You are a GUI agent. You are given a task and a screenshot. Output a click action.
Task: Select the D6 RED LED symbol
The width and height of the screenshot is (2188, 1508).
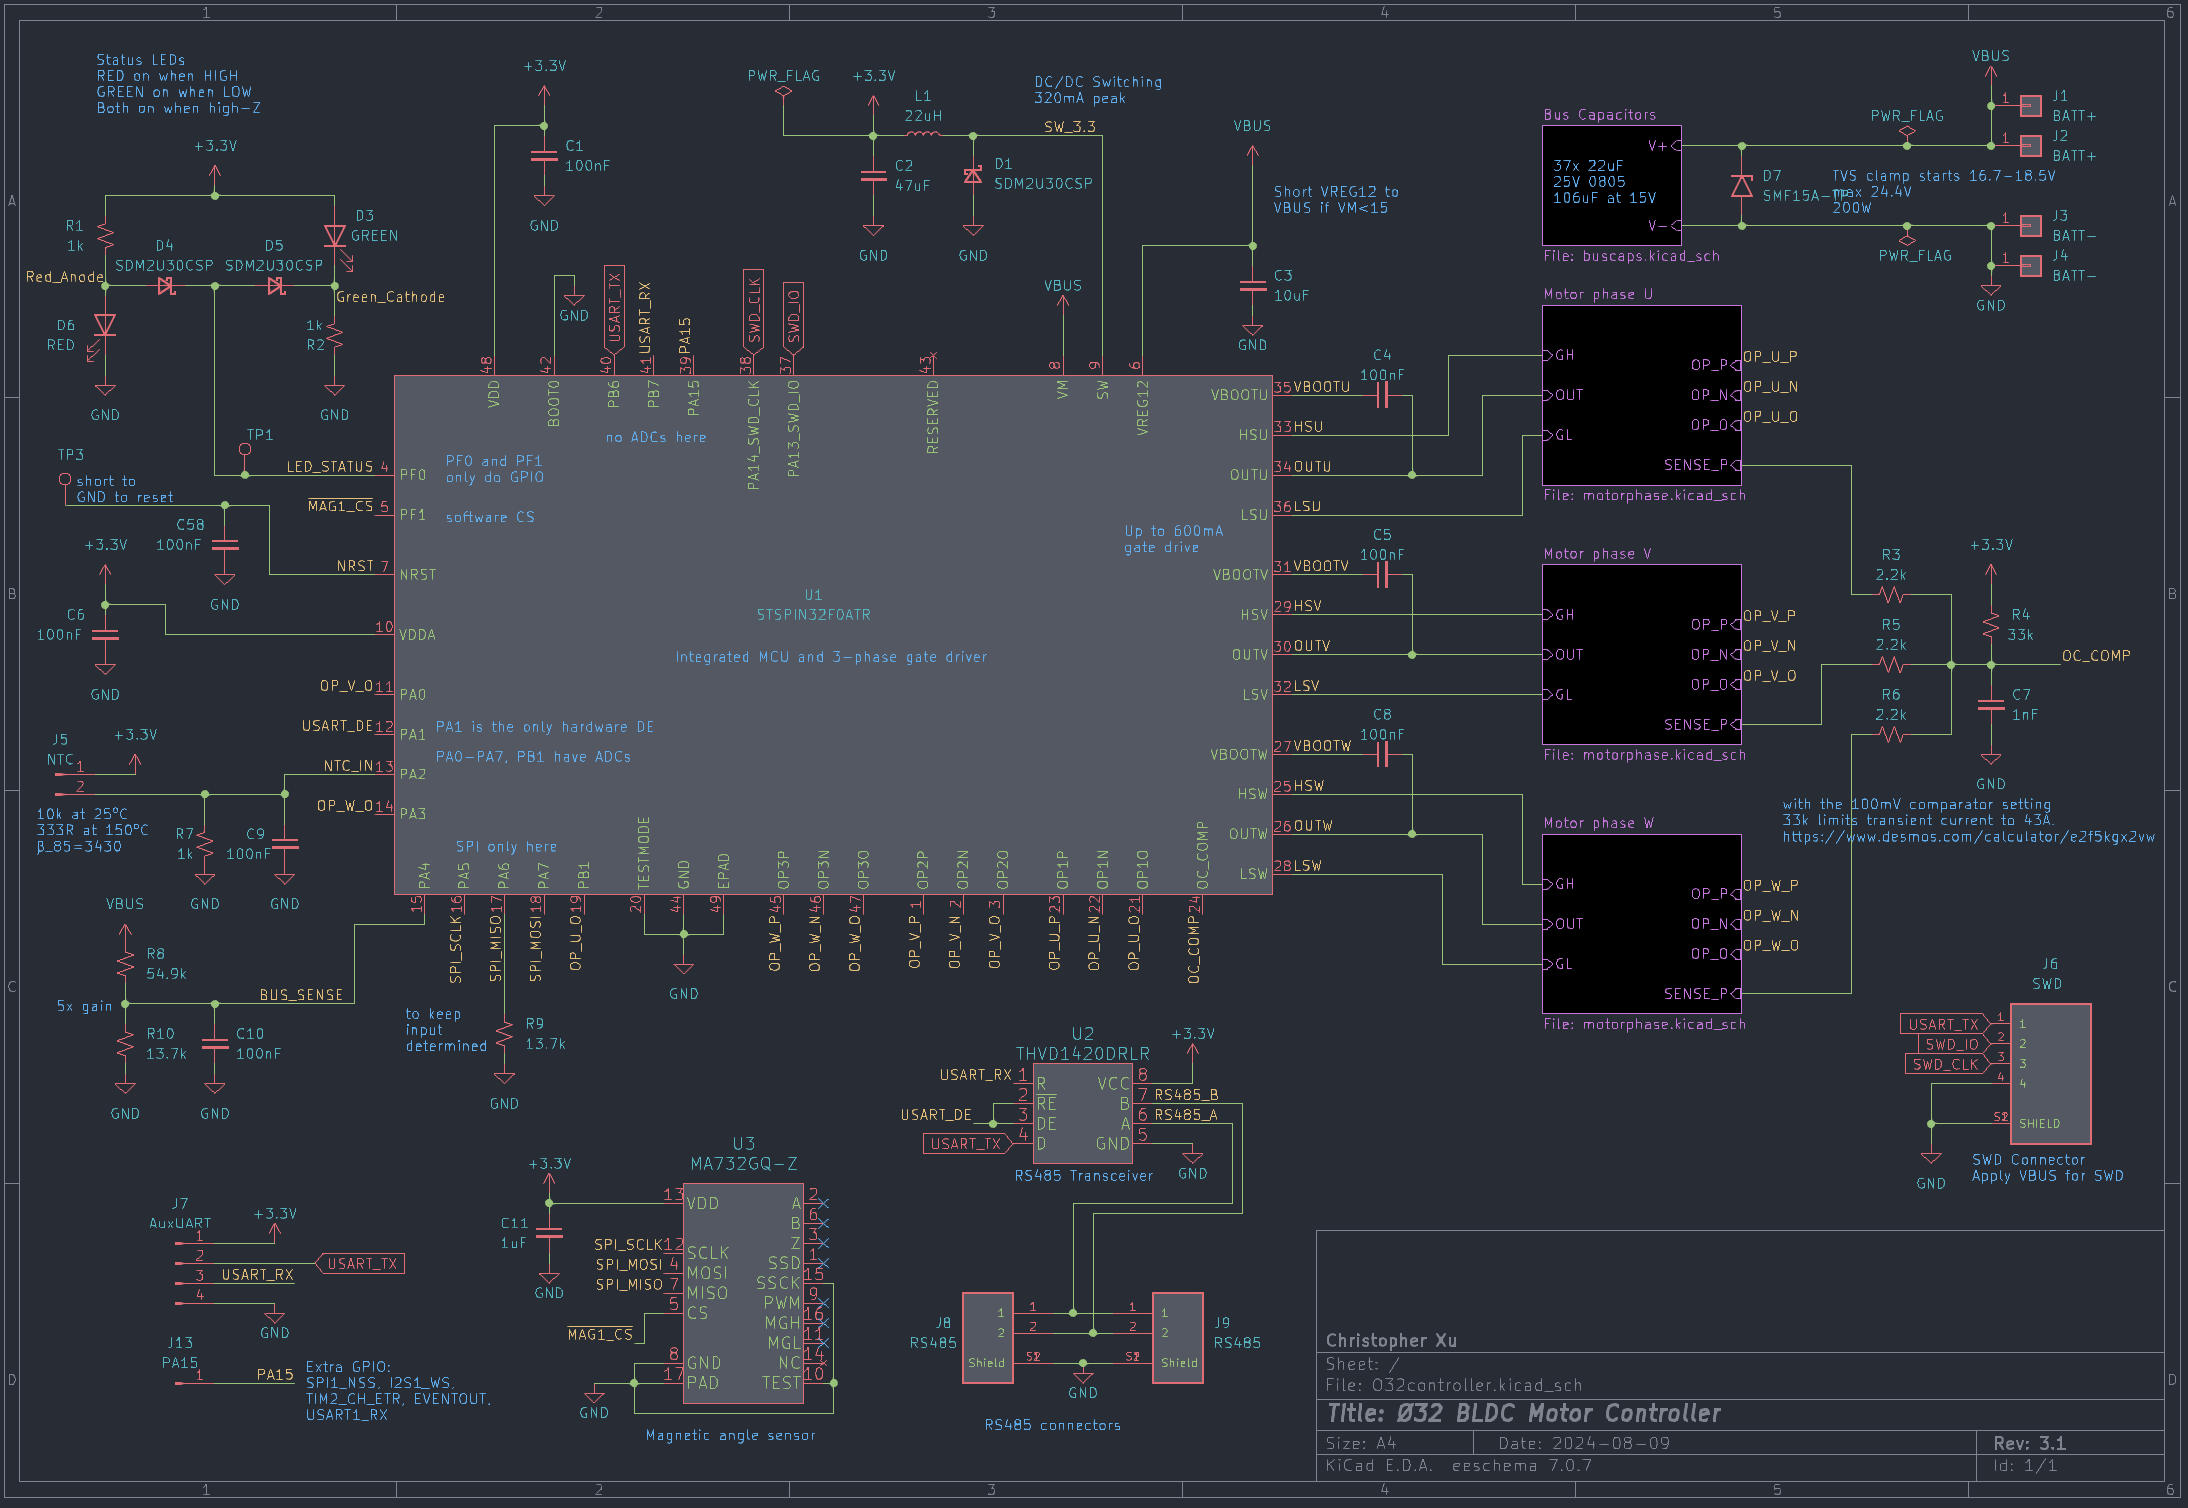coord(105,325)
